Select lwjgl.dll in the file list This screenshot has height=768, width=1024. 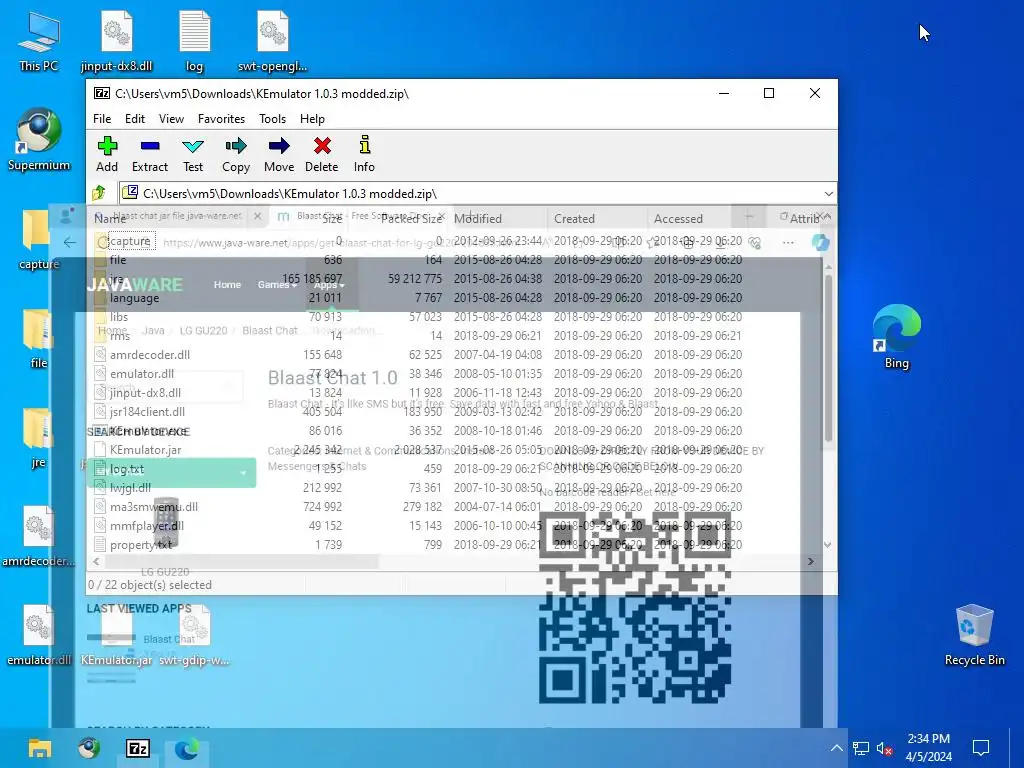pyautogui.click(x=130, y=488)
